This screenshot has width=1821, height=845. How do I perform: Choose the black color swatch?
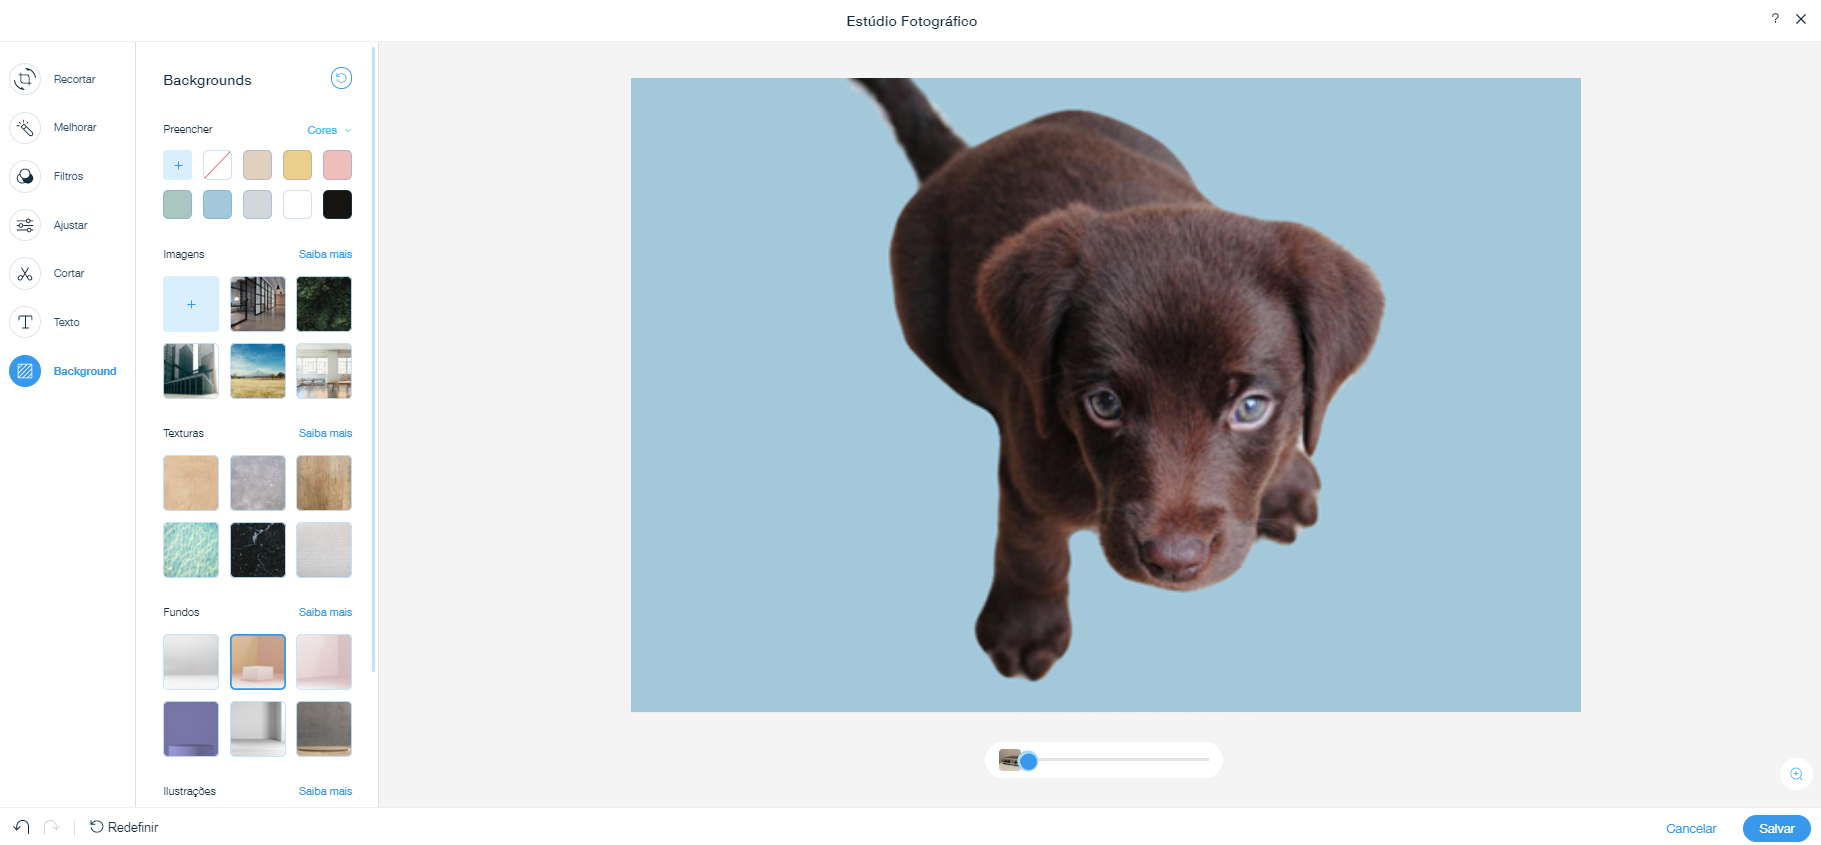click(x=337, y=205)
